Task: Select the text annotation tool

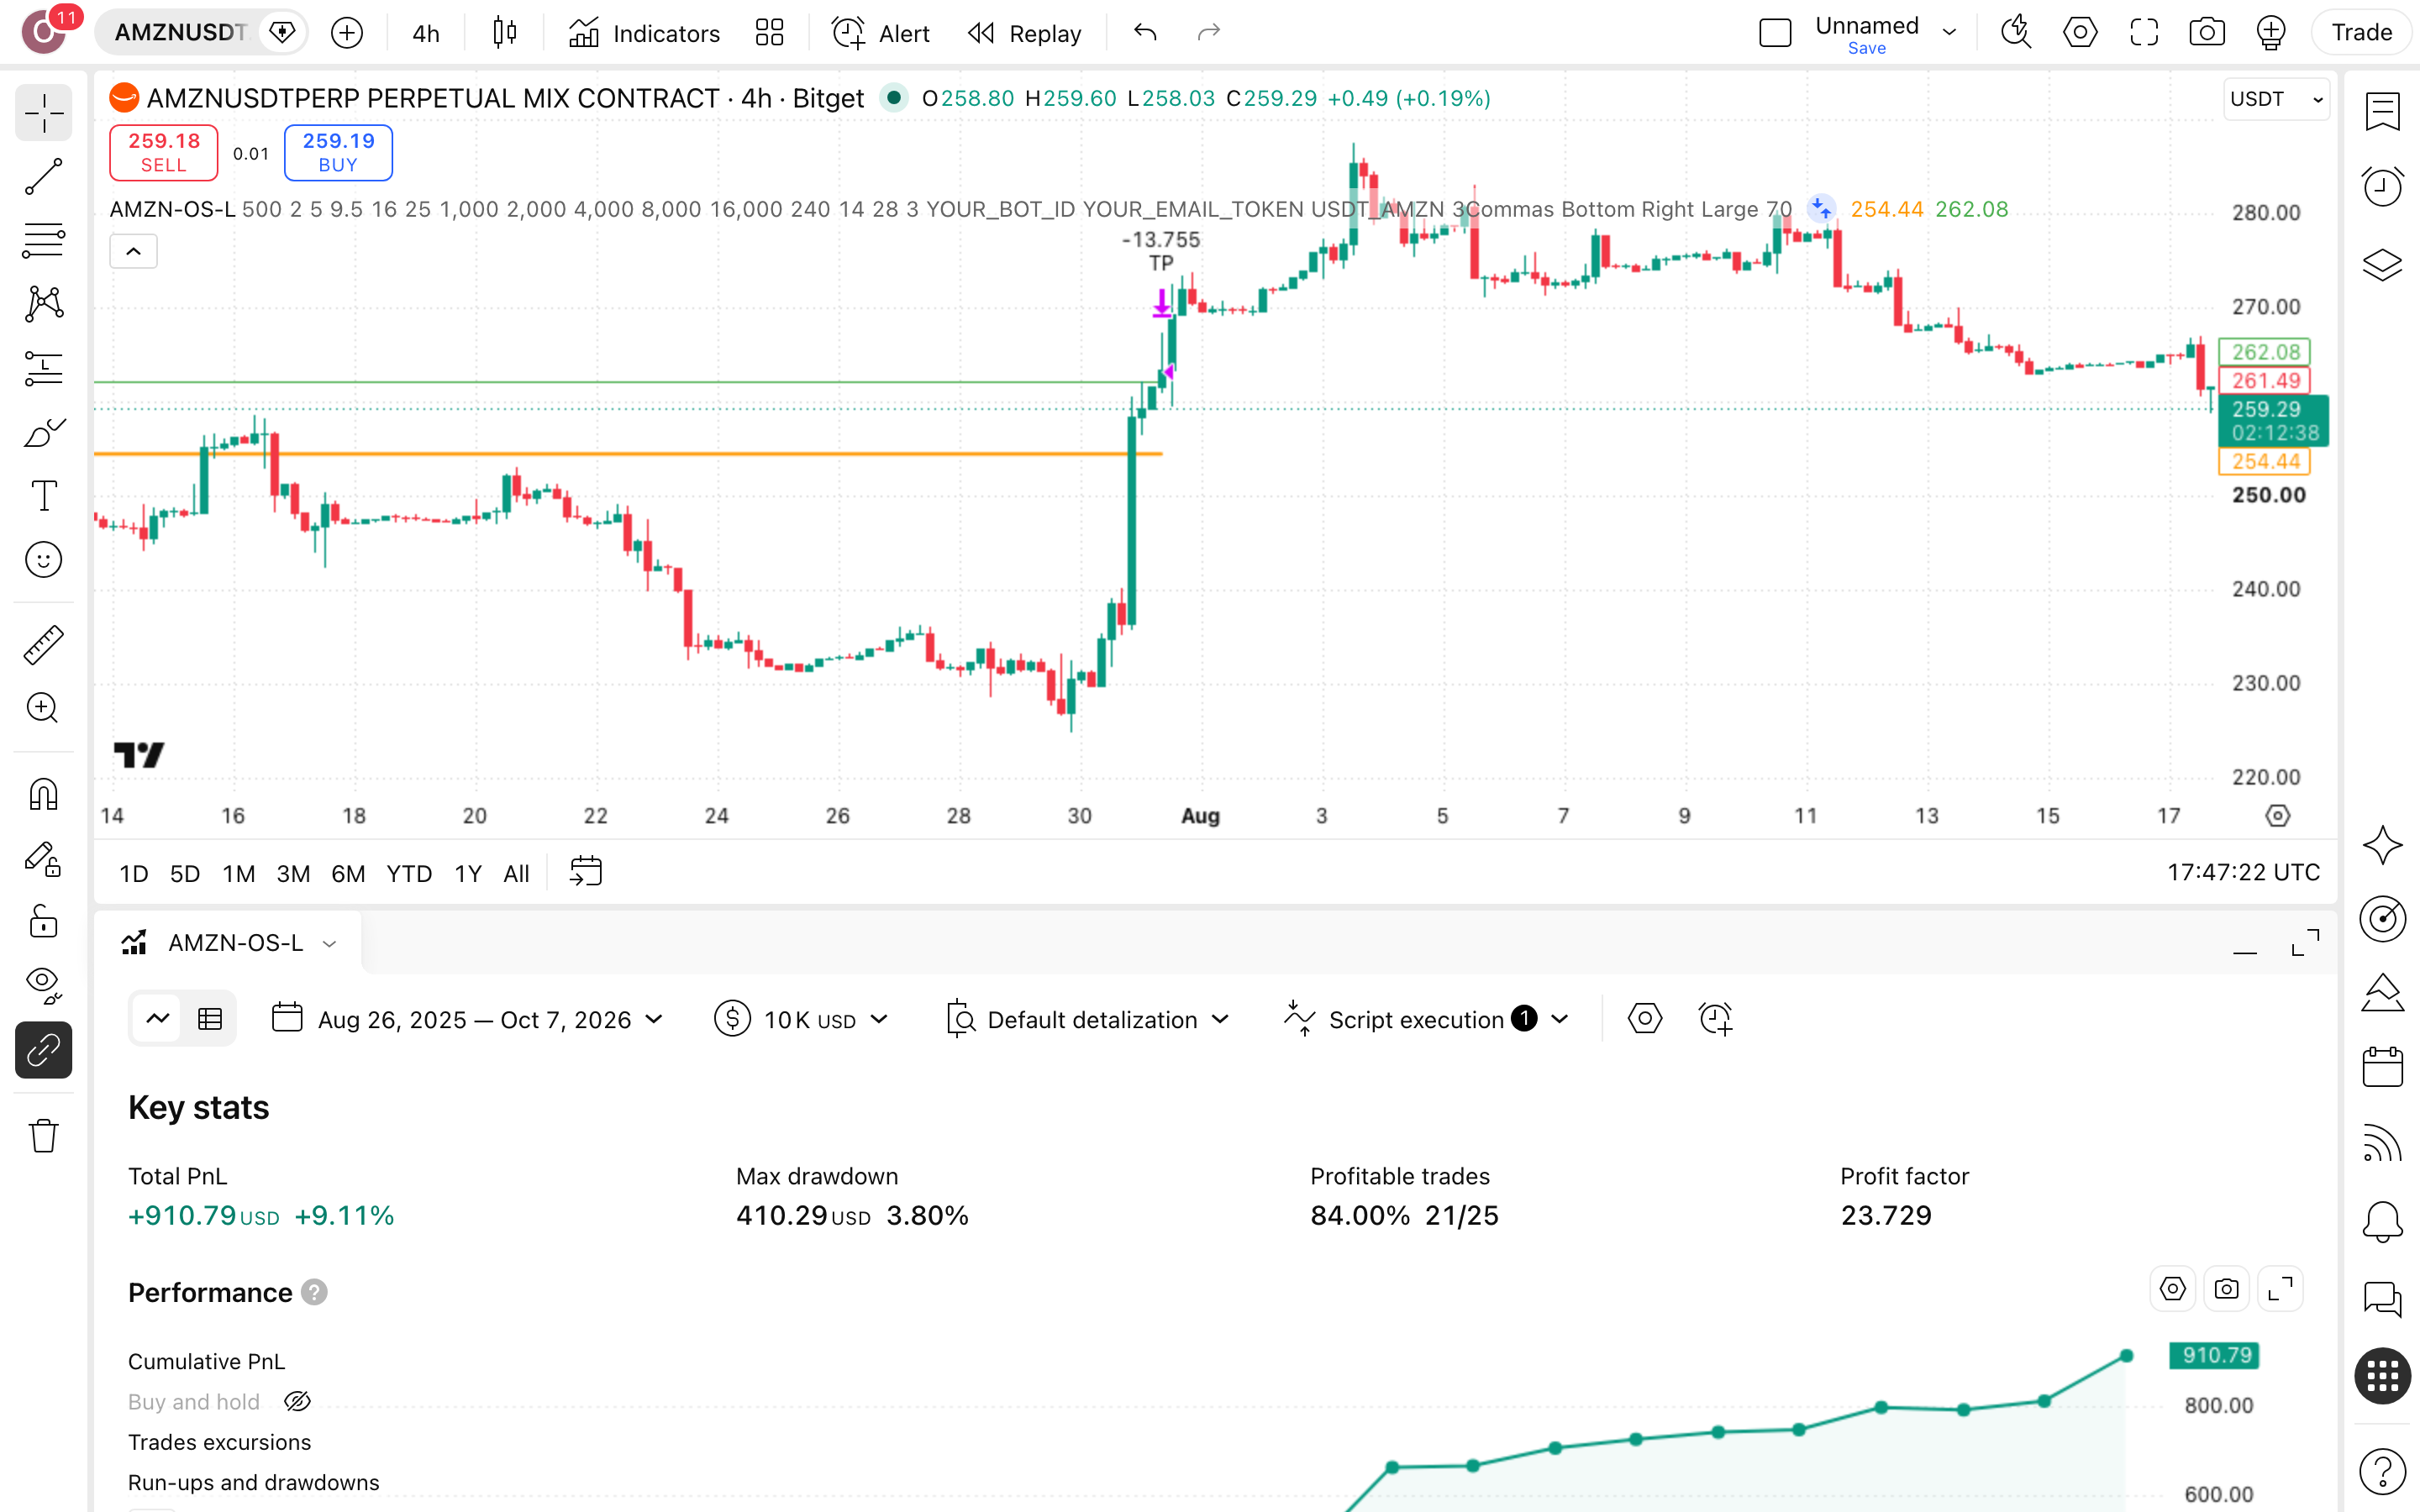Action: 43,496
